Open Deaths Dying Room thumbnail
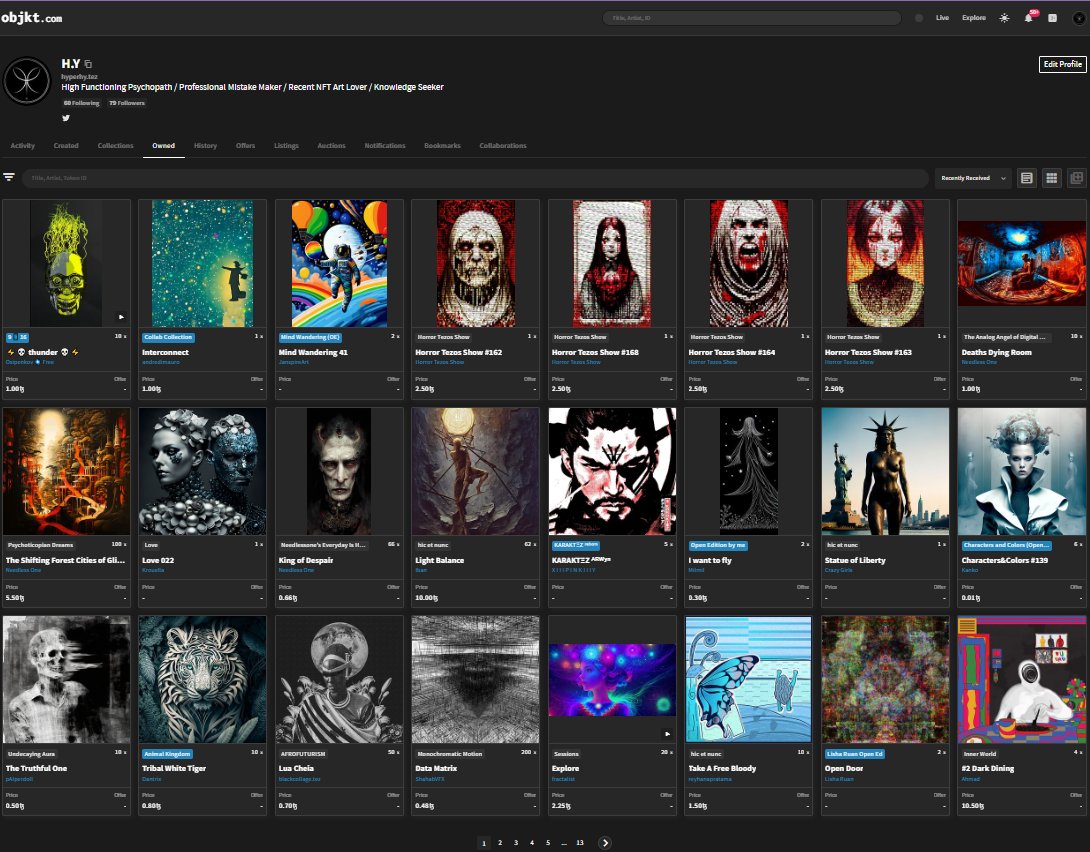Screen dimensions: 1090x852 tap(1021, 263)
